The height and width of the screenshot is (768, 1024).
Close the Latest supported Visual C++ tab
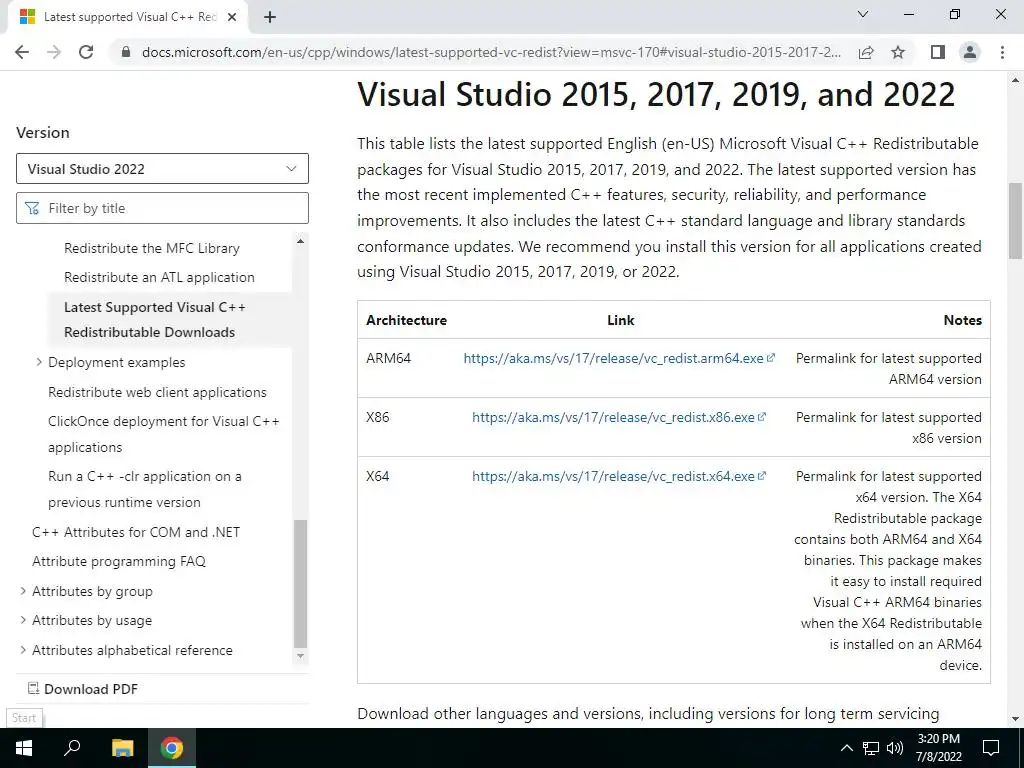coord(232,18)
